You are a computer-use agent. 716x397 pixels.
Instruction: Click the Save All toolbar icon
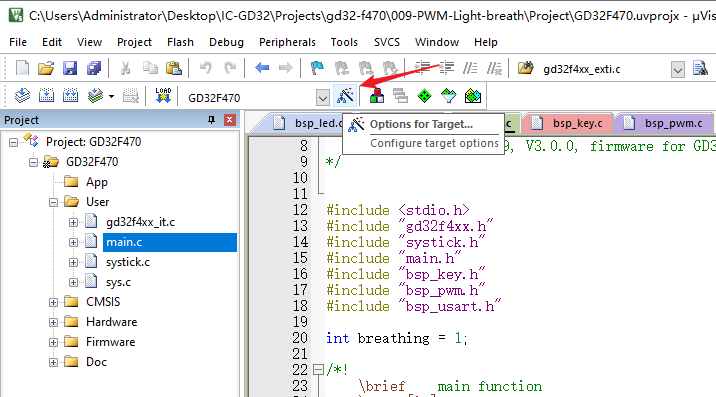point(94,68)
